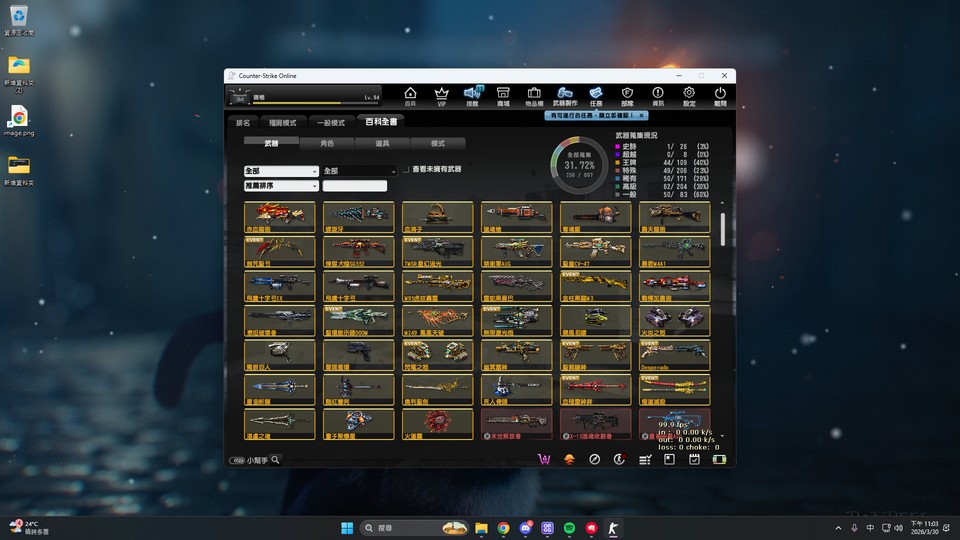Screen dimensions: 960x540
Task: Expand the second 全部 filter dropdown
Action: tap(359, 171)
